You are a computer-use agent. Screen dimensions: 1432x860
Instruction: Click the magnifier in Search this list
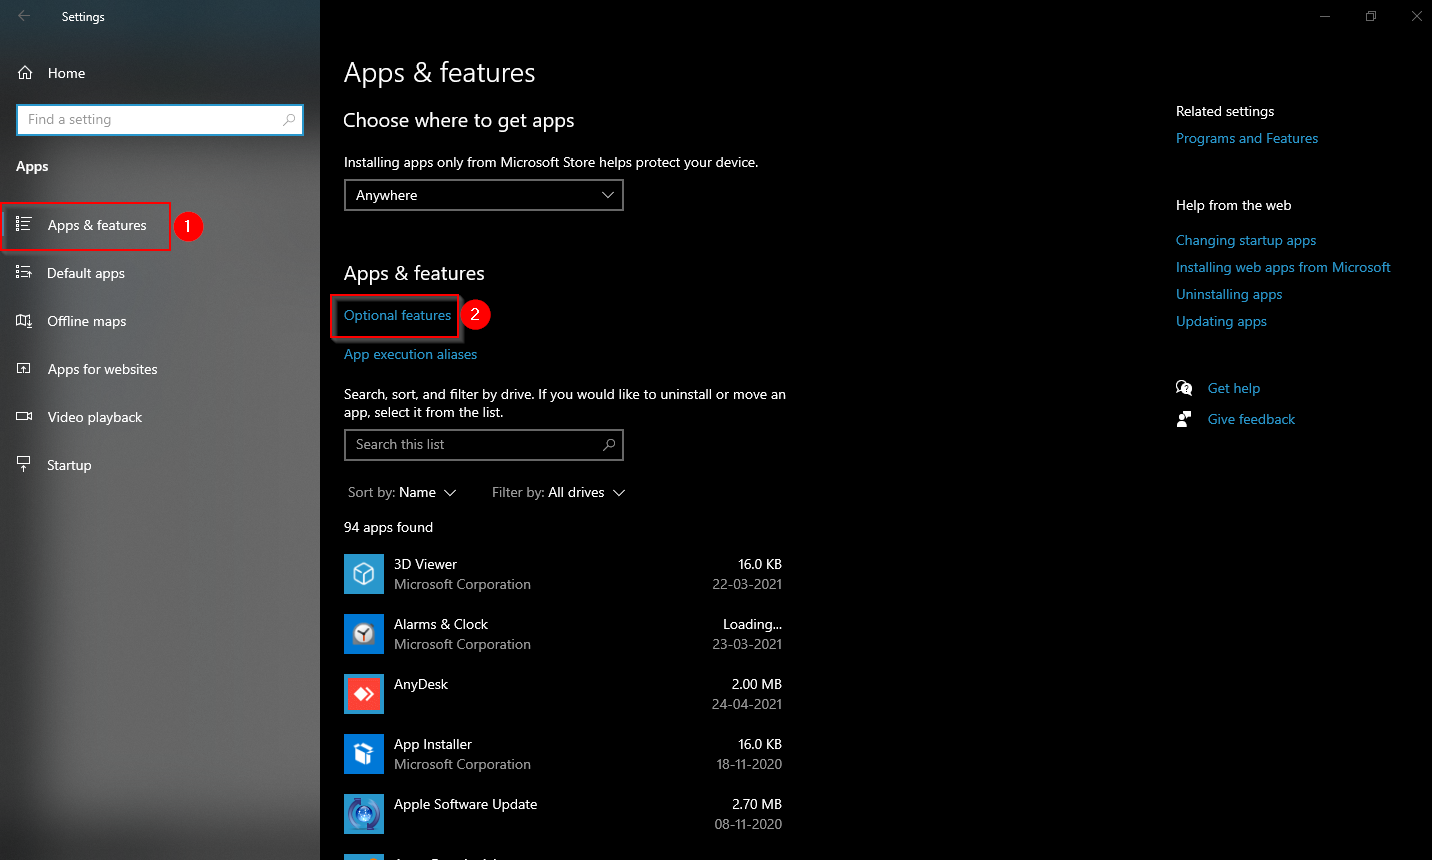pos(609,444)
